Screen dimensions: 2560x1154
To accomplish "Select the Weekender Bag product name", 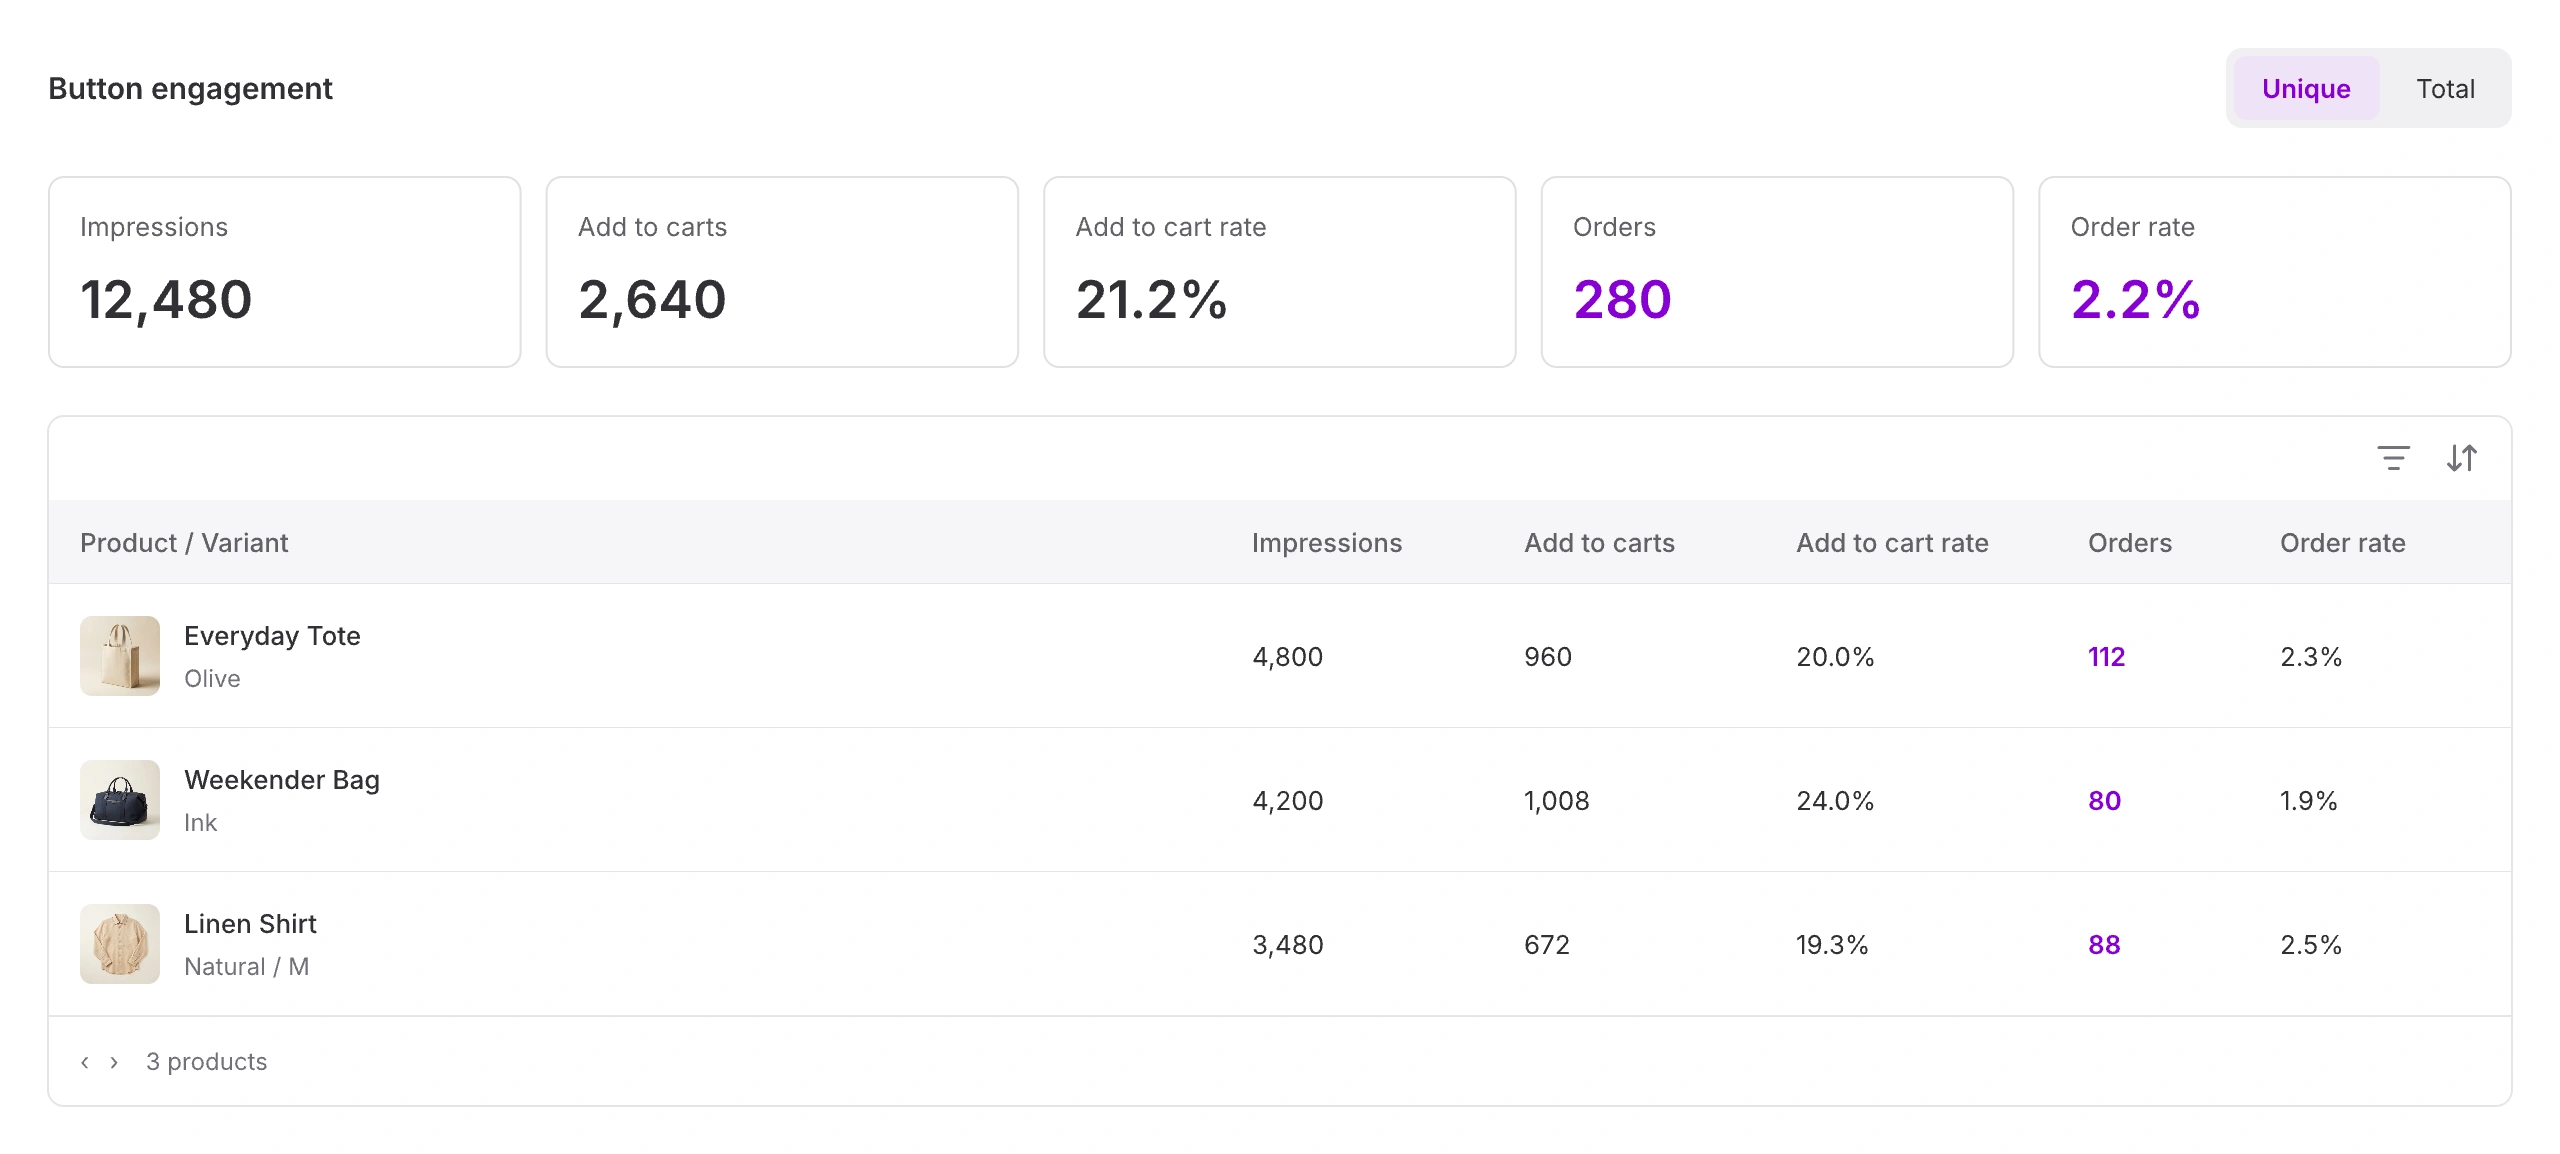I will coord(282,780).
